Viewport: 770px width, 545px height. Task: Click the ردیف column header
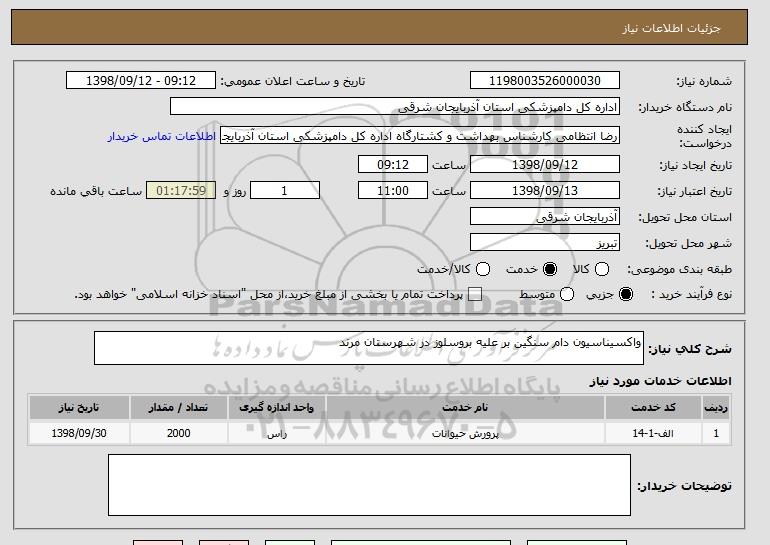[716, 408]
